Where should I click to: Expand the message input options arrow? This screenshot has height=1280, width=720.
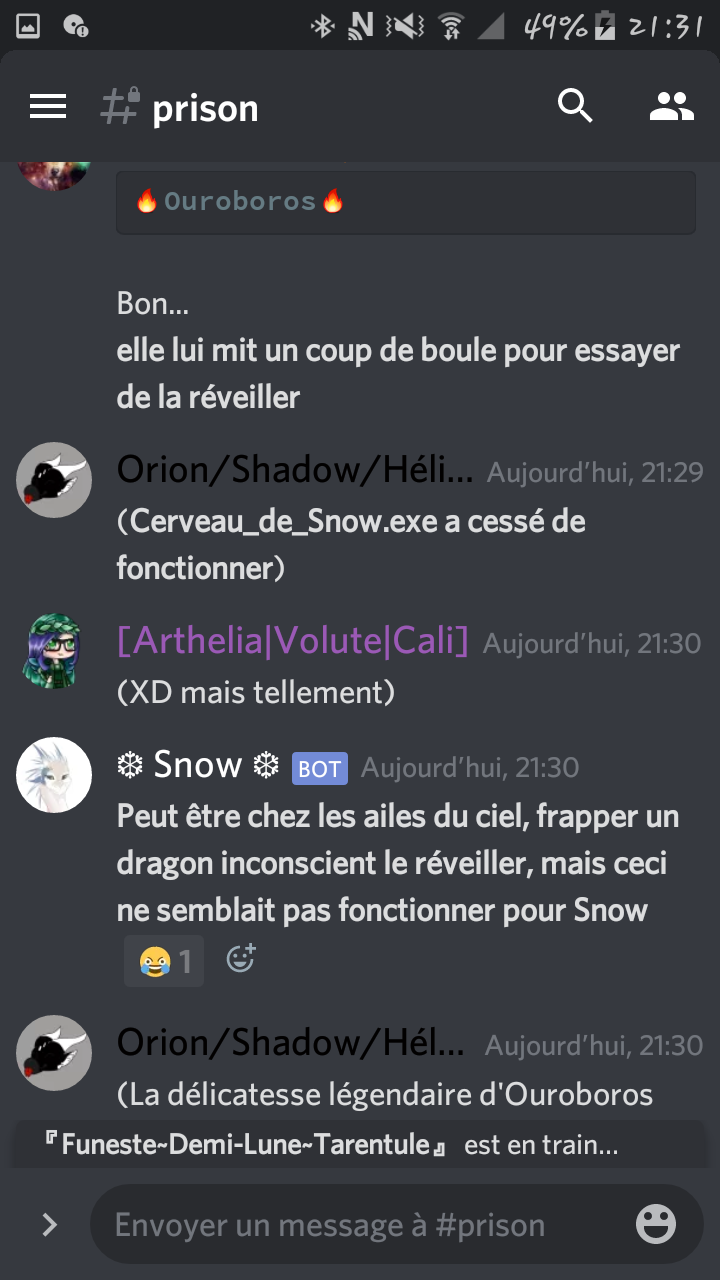tap(49, 1225)
